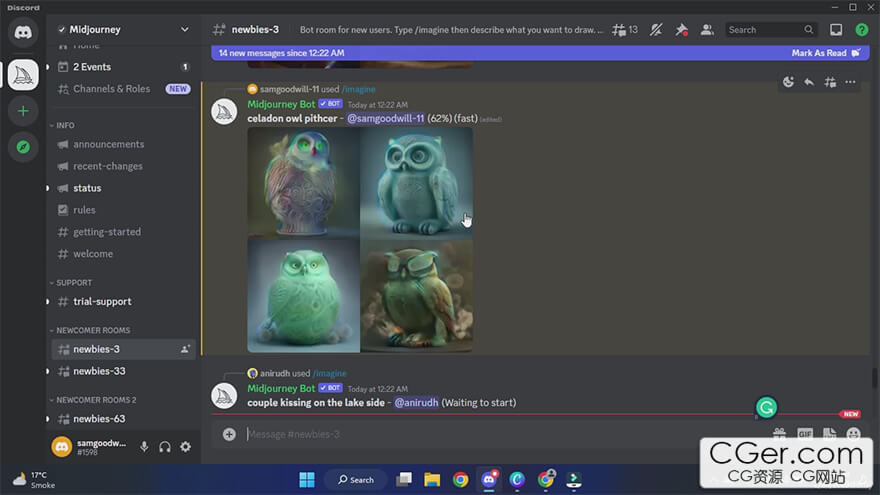Click /imagine link by anirudh
The height and width of the screenshot is (495, 880).
point(329,373)
